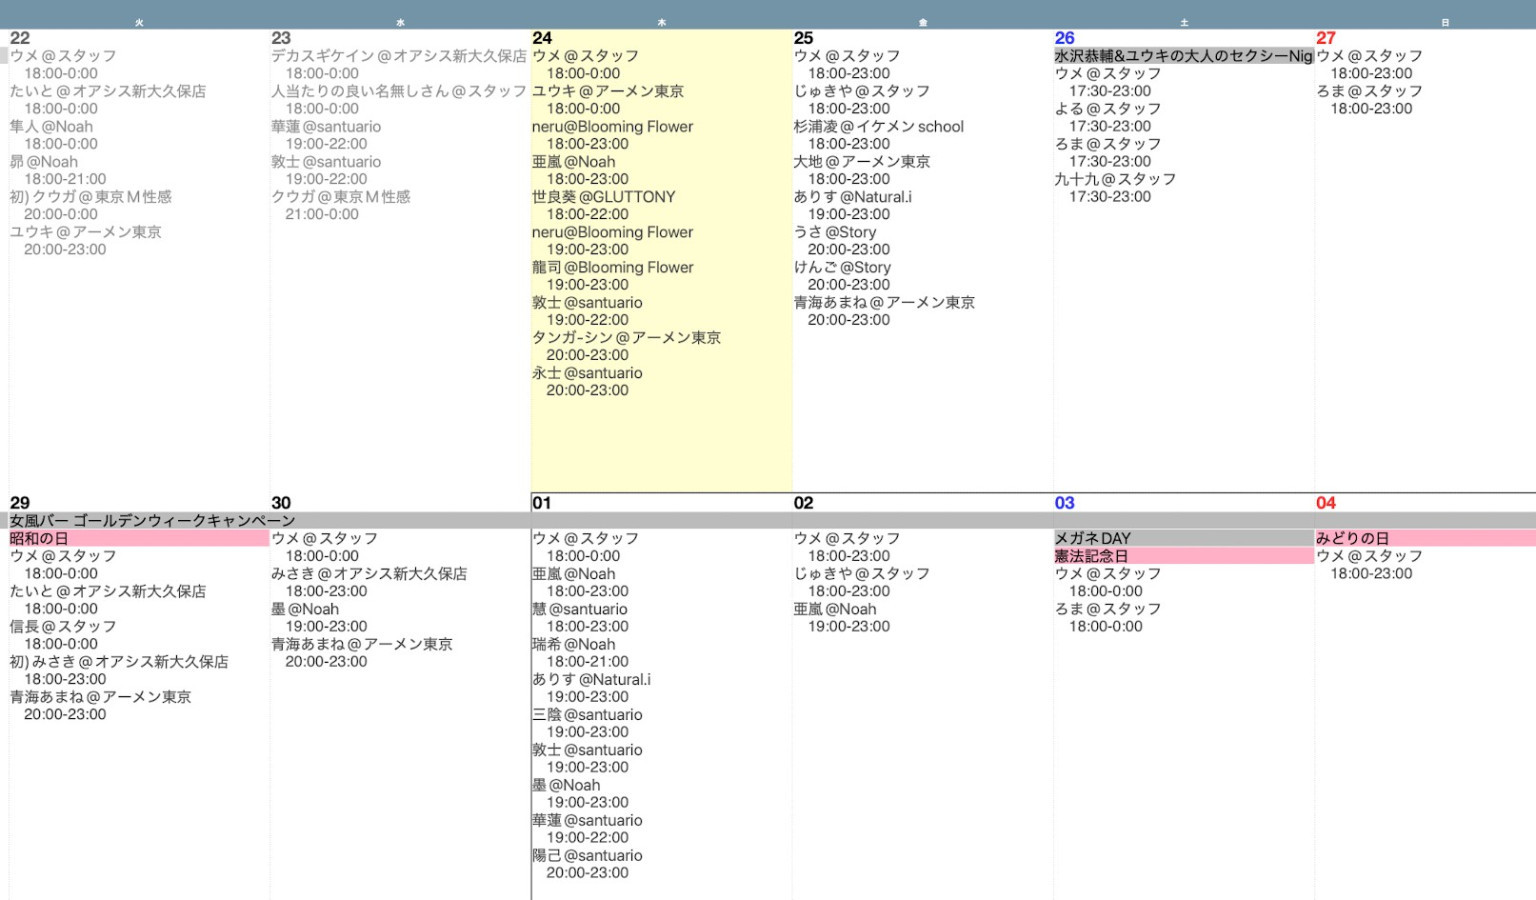Viewport: 1536px width, 900px height.
Task: Open 隼人@Noah entry on the 22nd
Action: [x=51, y=127]
